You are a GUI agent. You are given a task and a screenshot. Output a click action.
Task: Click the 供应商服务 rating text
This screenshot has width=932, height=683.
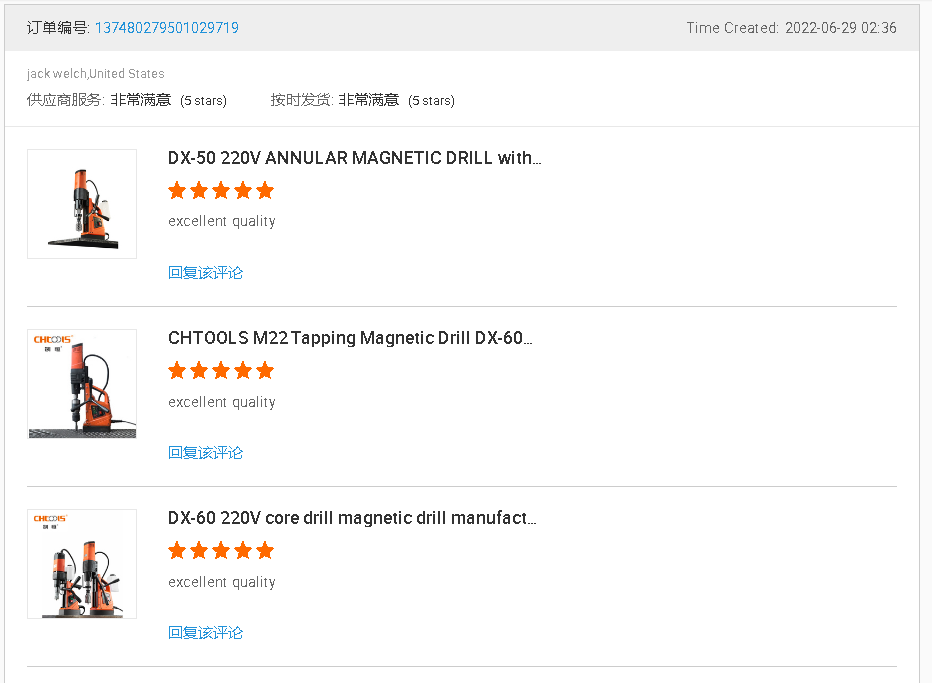127,100
